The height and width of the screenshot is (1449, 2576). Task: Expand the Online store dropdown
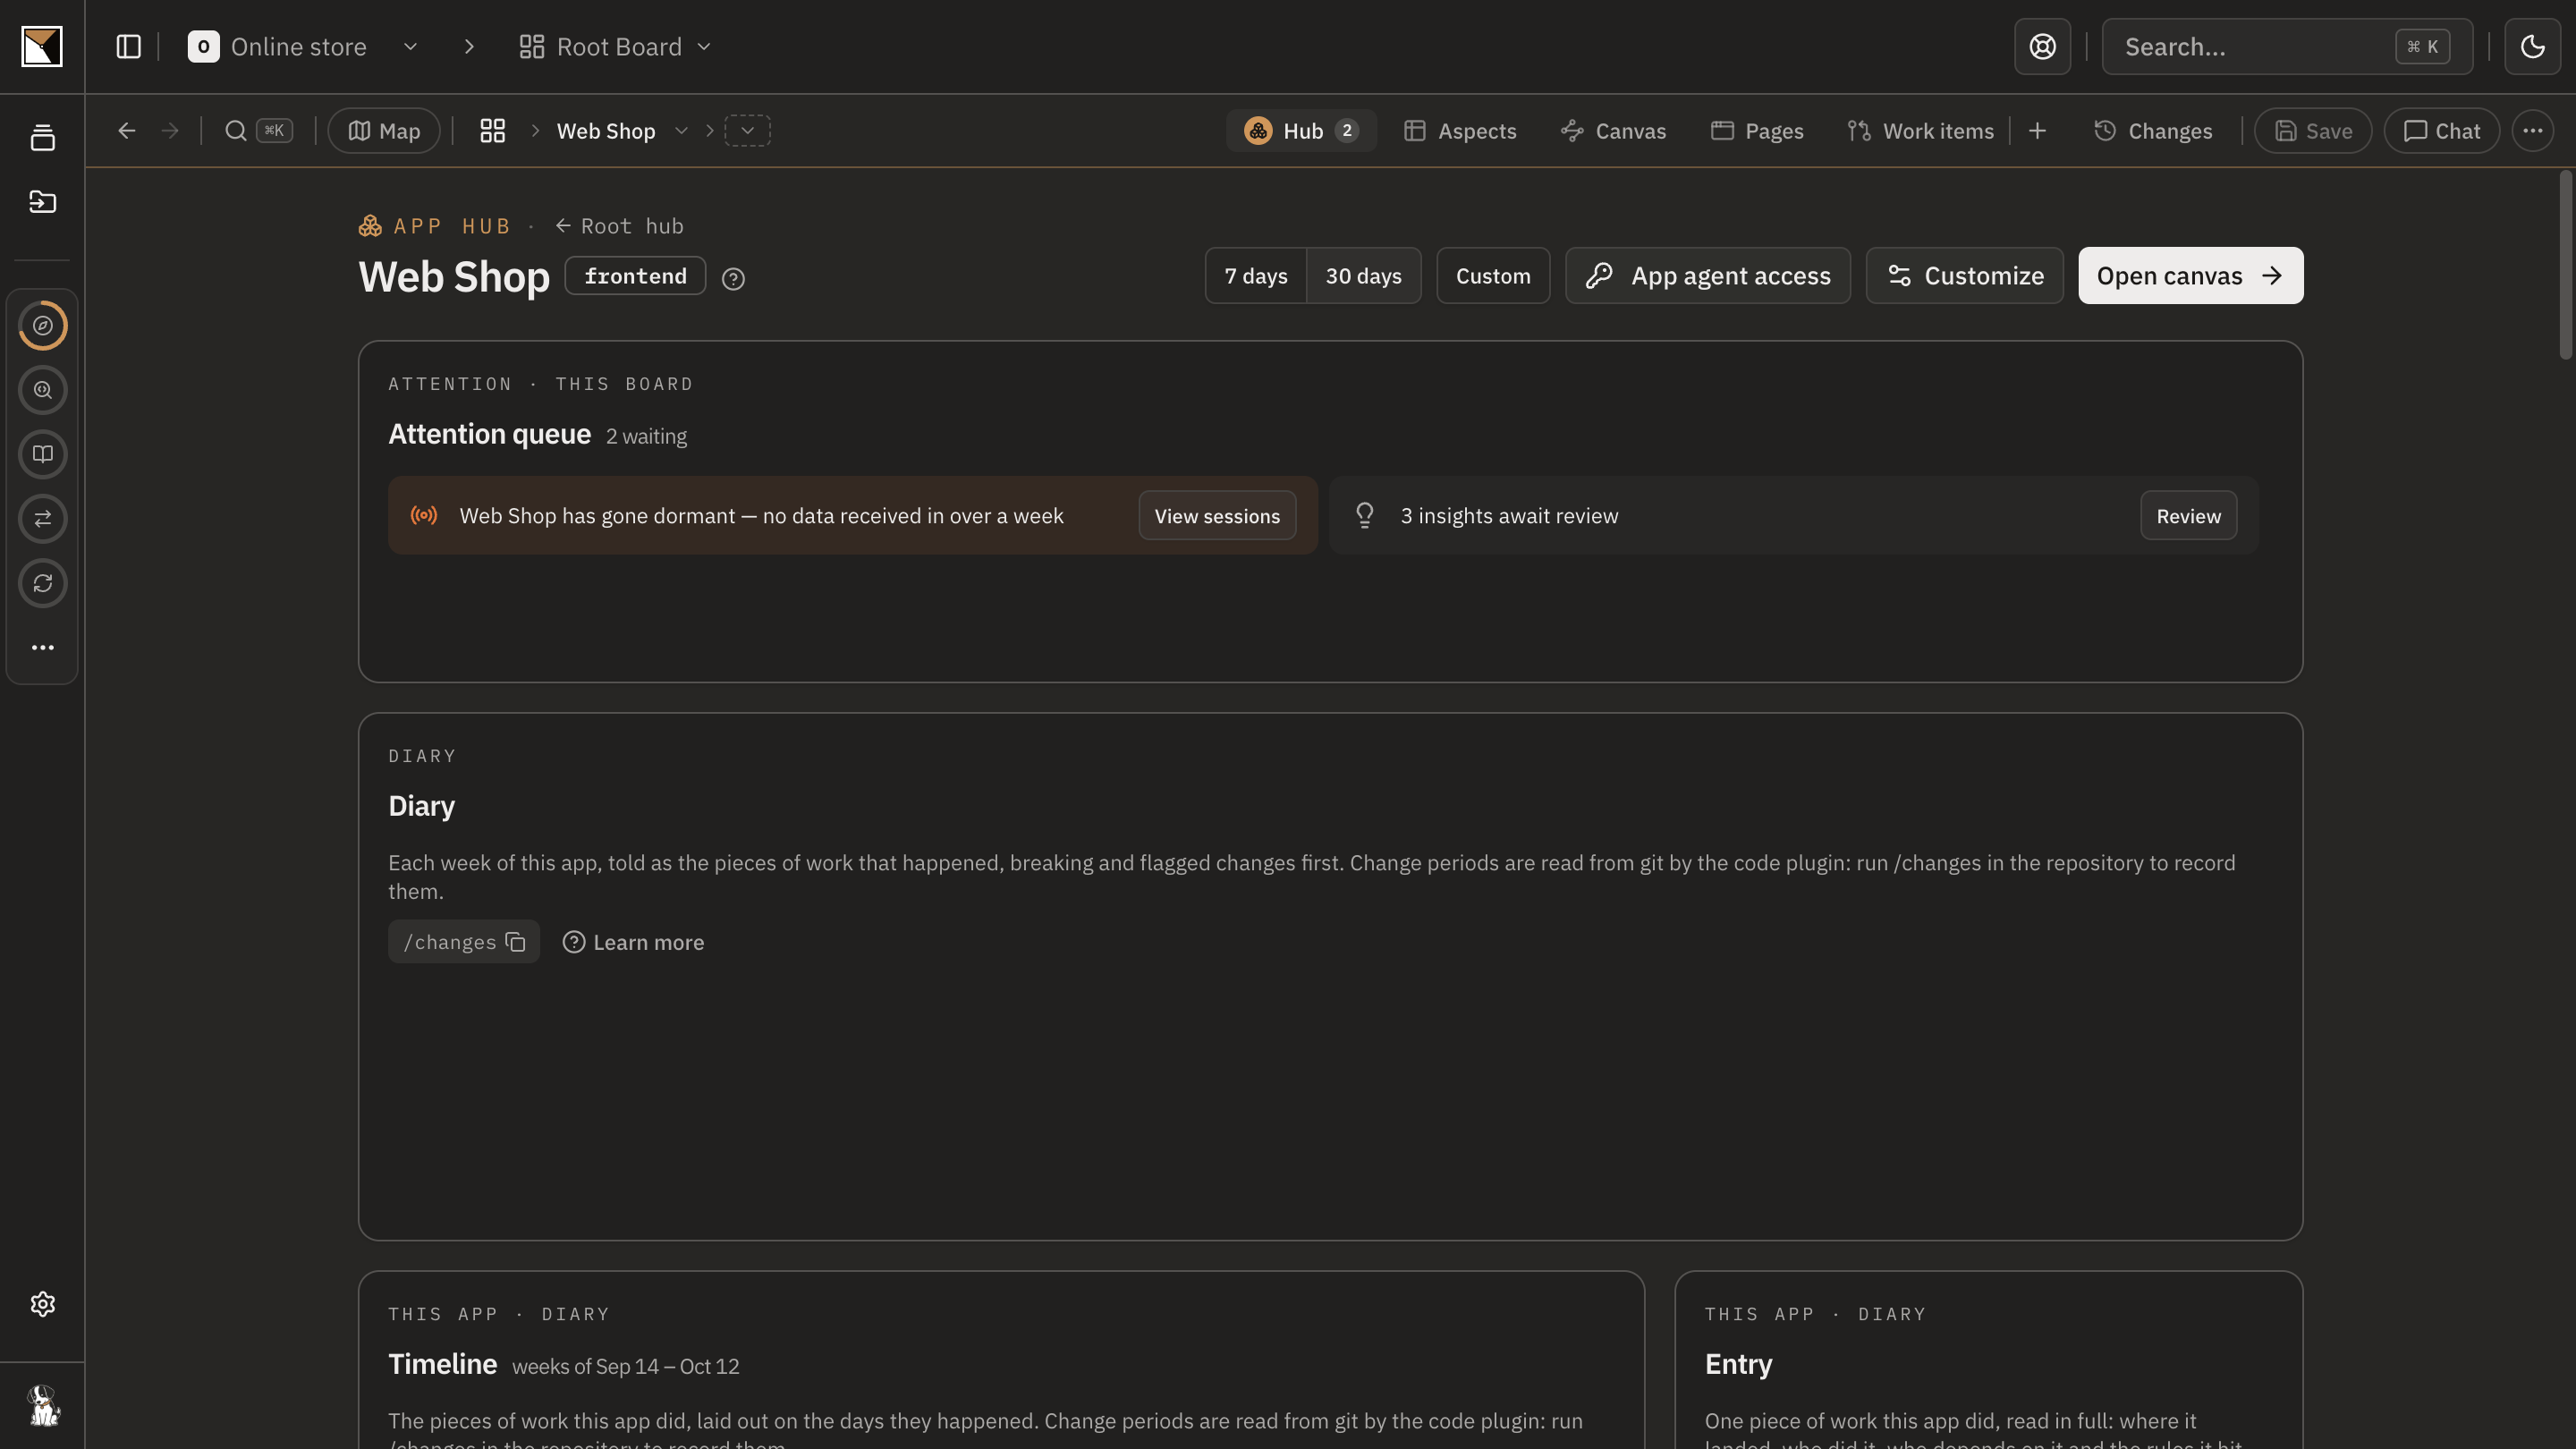(410, 47)
